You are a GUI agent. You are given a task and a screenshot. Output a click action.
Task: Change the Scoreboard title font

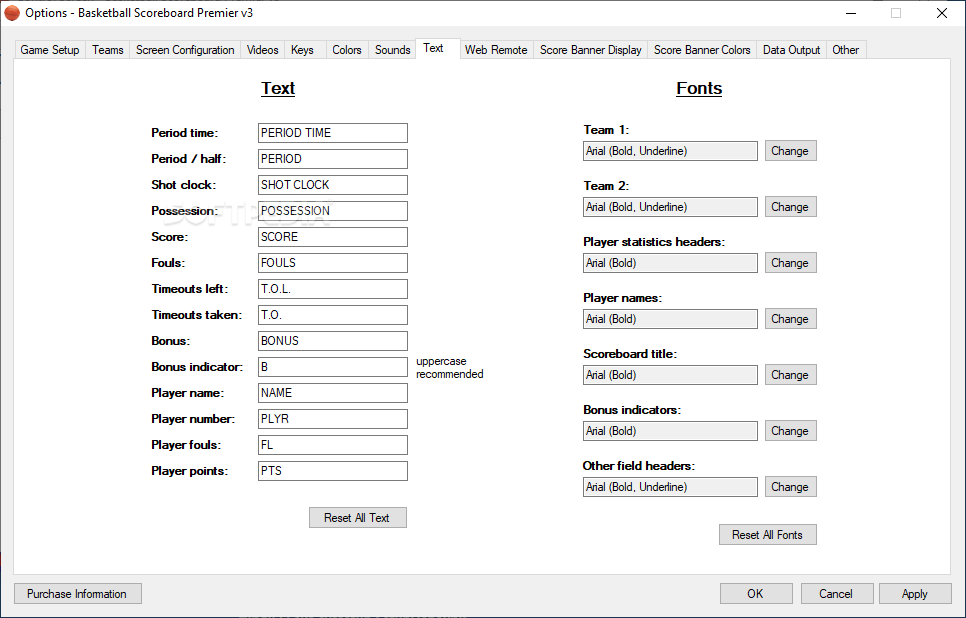point(790,375)
